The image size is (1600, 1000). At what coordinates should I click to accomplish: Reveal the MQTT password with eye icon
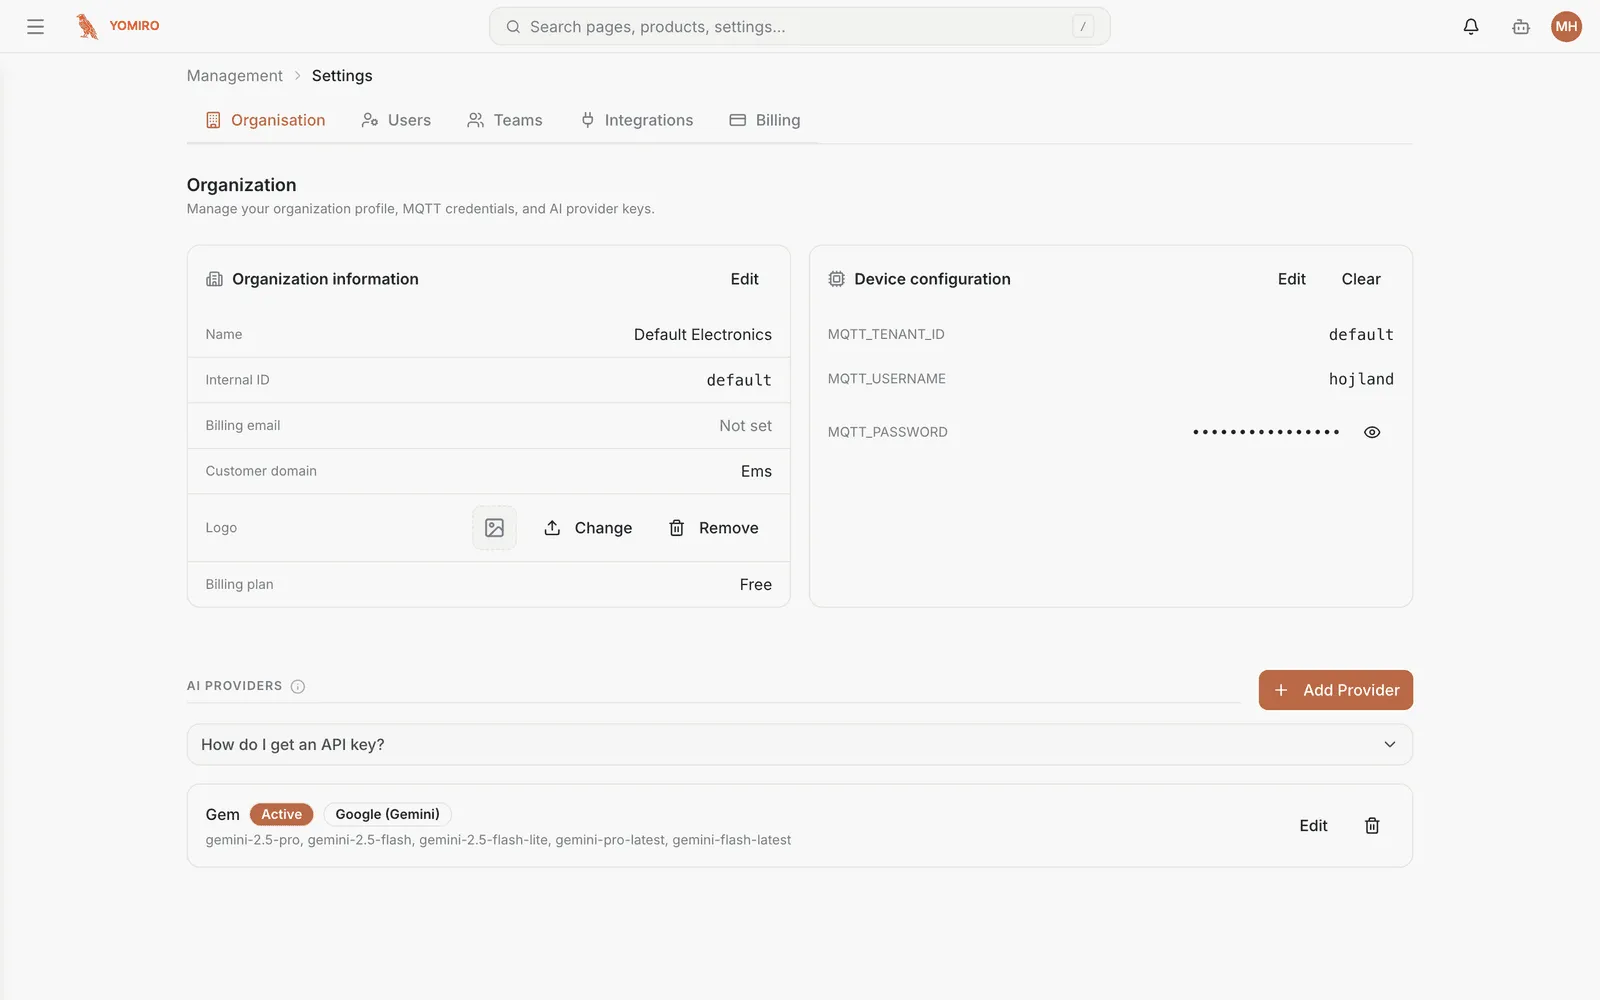[1372, 432]
